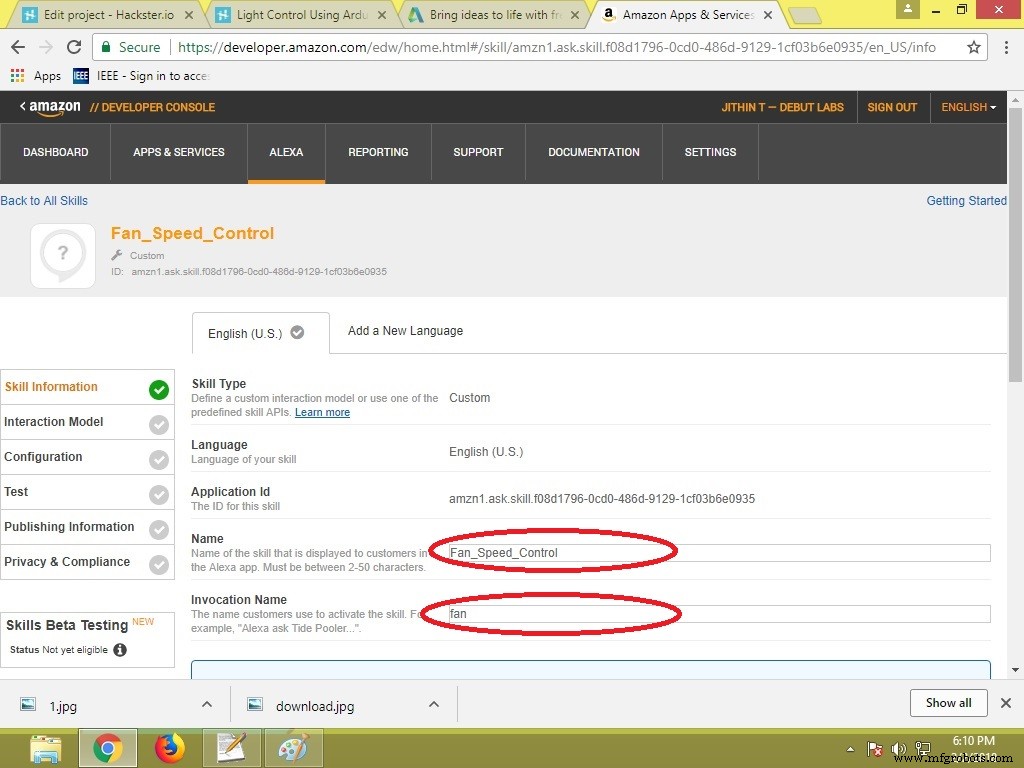Switch to the Hackster.io Edit project tab
This screenshot has height=768, width=1024.
108,15
